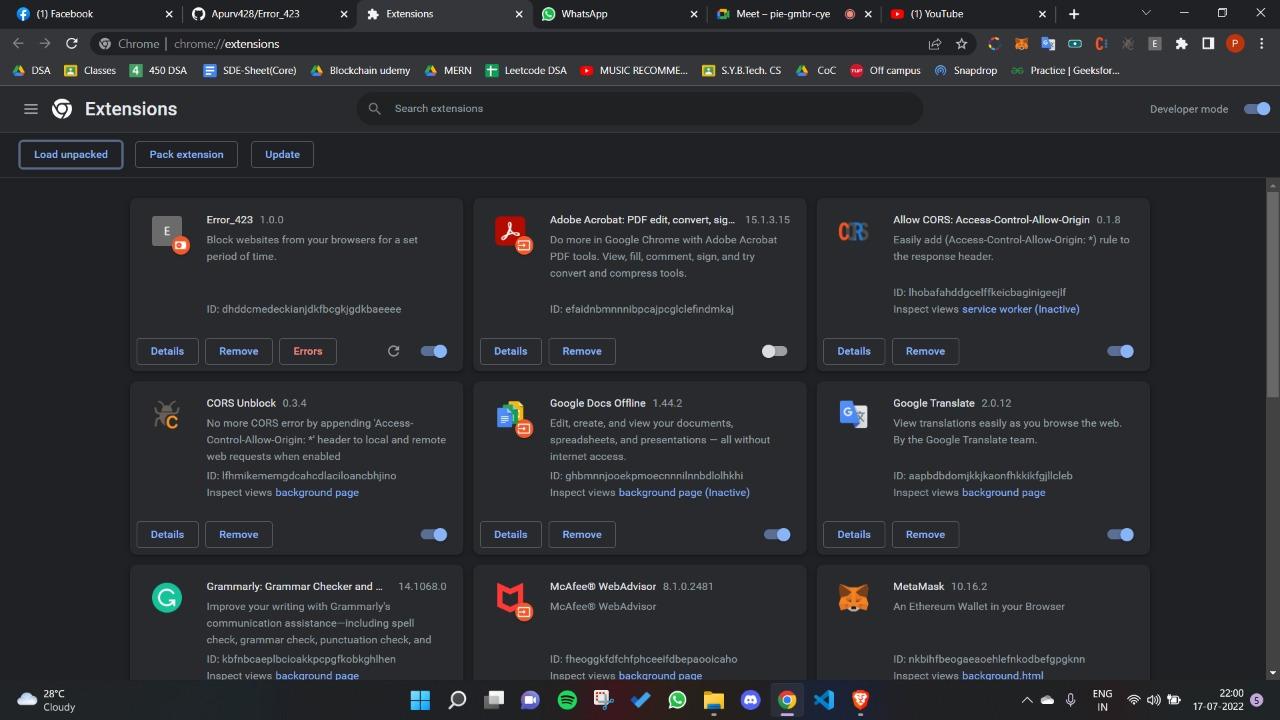Open Discord from the taskbar

point(750,700)
